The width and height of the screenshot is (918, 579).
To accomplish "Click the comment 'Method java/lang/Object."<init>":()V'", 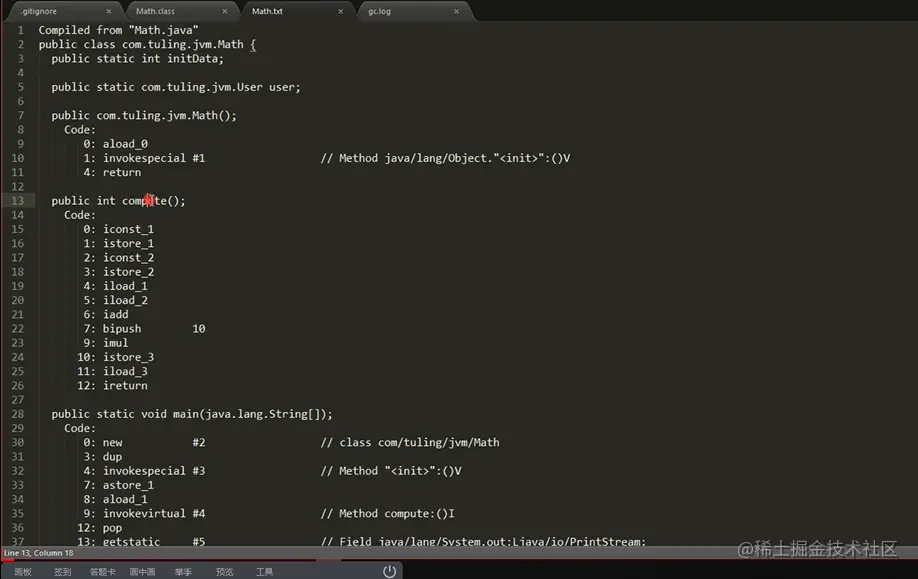I will pos(454,158).
